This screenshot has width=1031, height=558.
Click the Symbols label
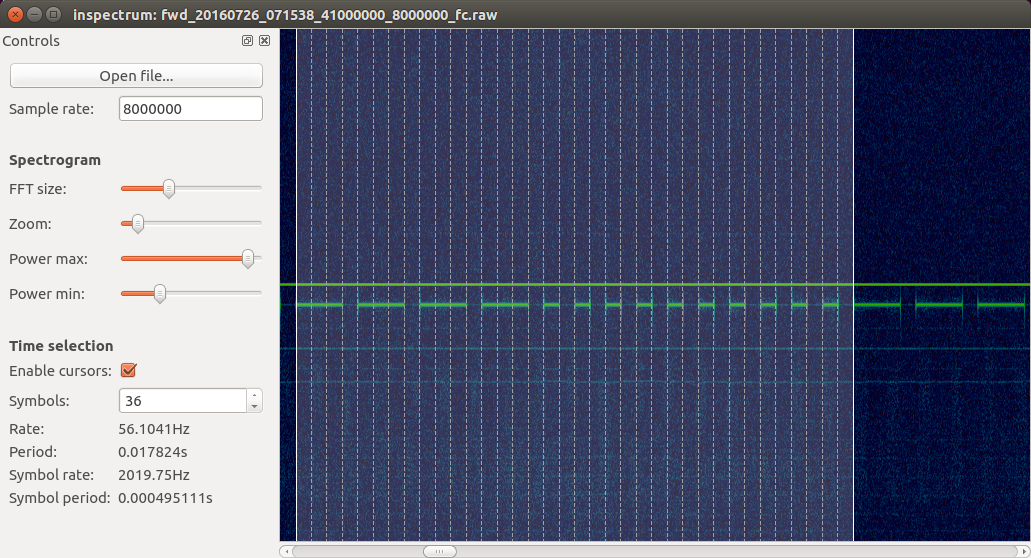(39, 401)
